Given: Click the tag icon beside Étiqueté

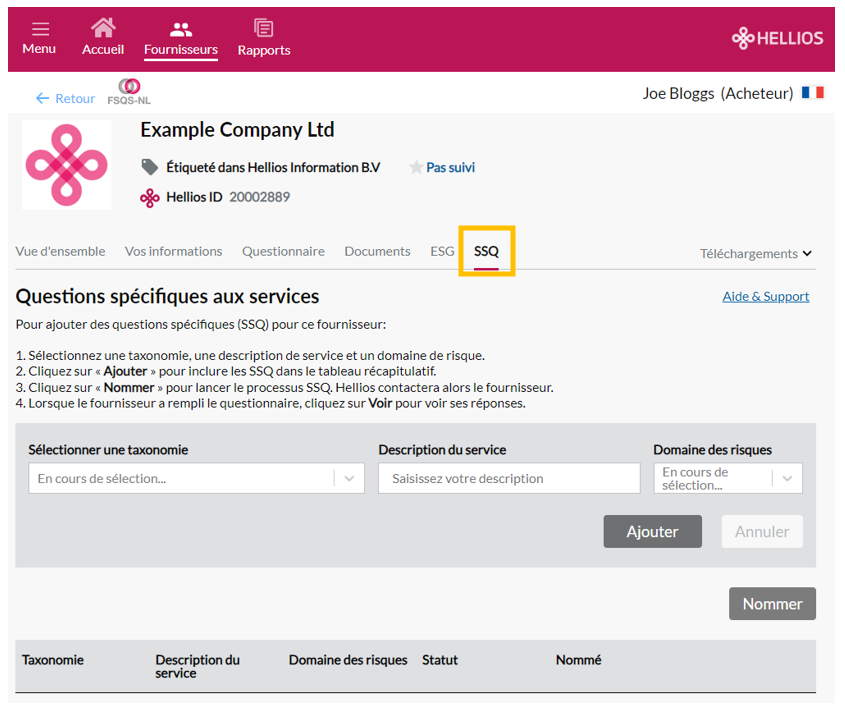Looking at the screenshot, I should (x=149, y=167).
